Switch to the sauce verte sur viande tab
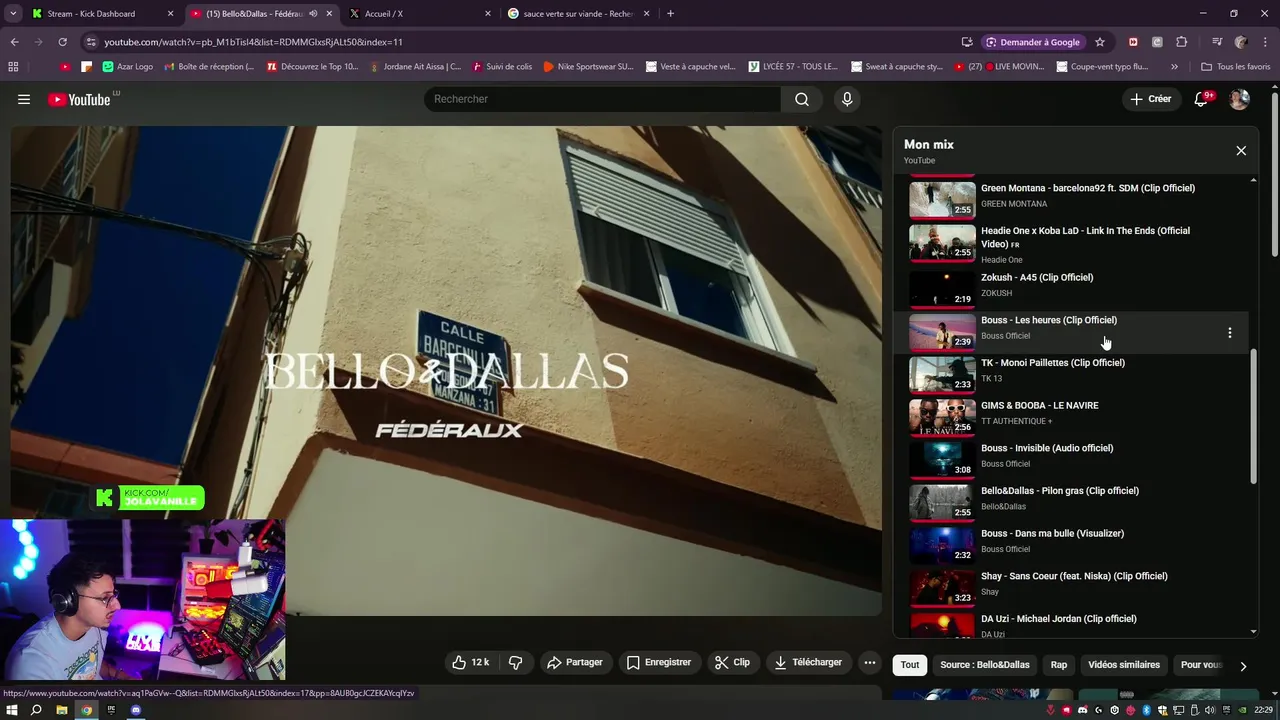The image size is (1280, 720). (x=577, y=14)
